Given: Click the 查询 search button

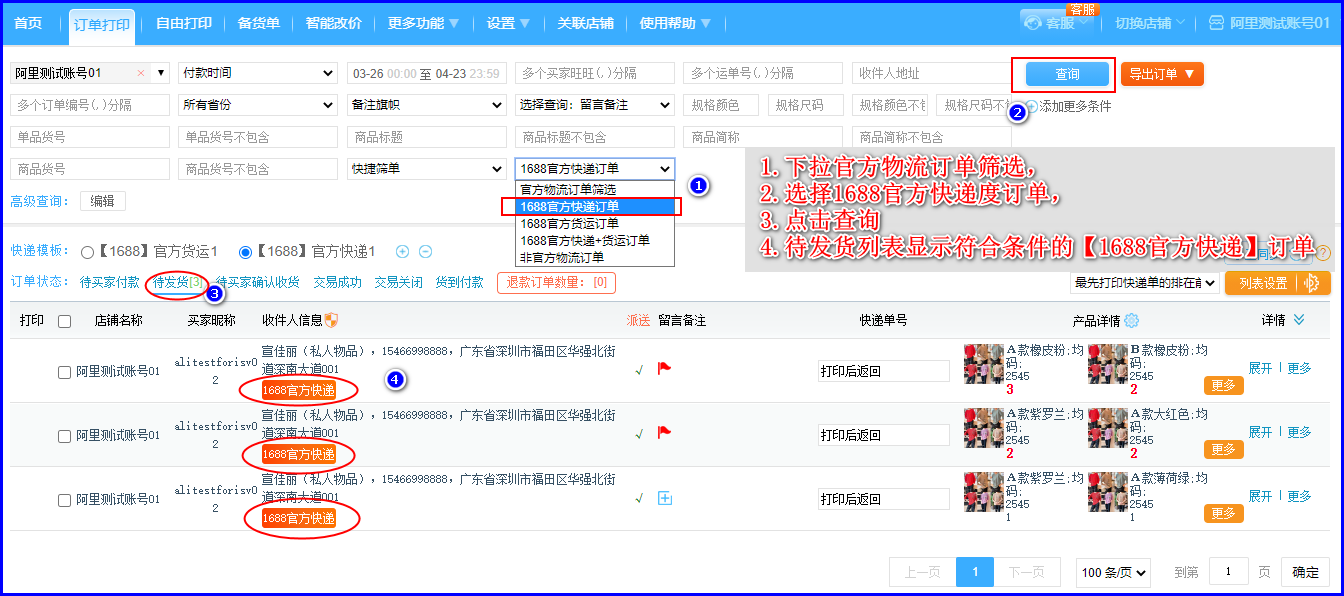Looking at the screenshot, I should pos(1068,74).
